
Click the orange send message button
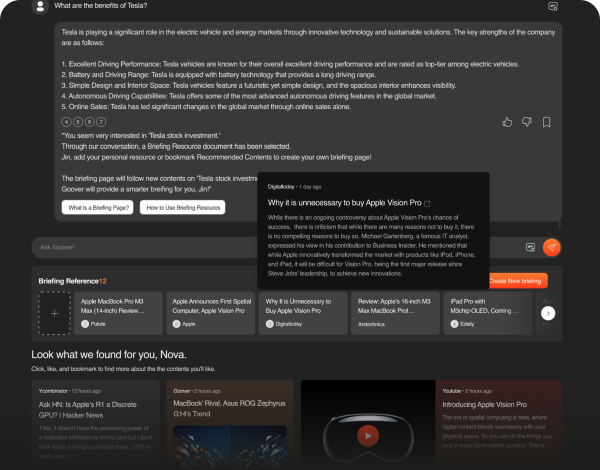point(551,247)
